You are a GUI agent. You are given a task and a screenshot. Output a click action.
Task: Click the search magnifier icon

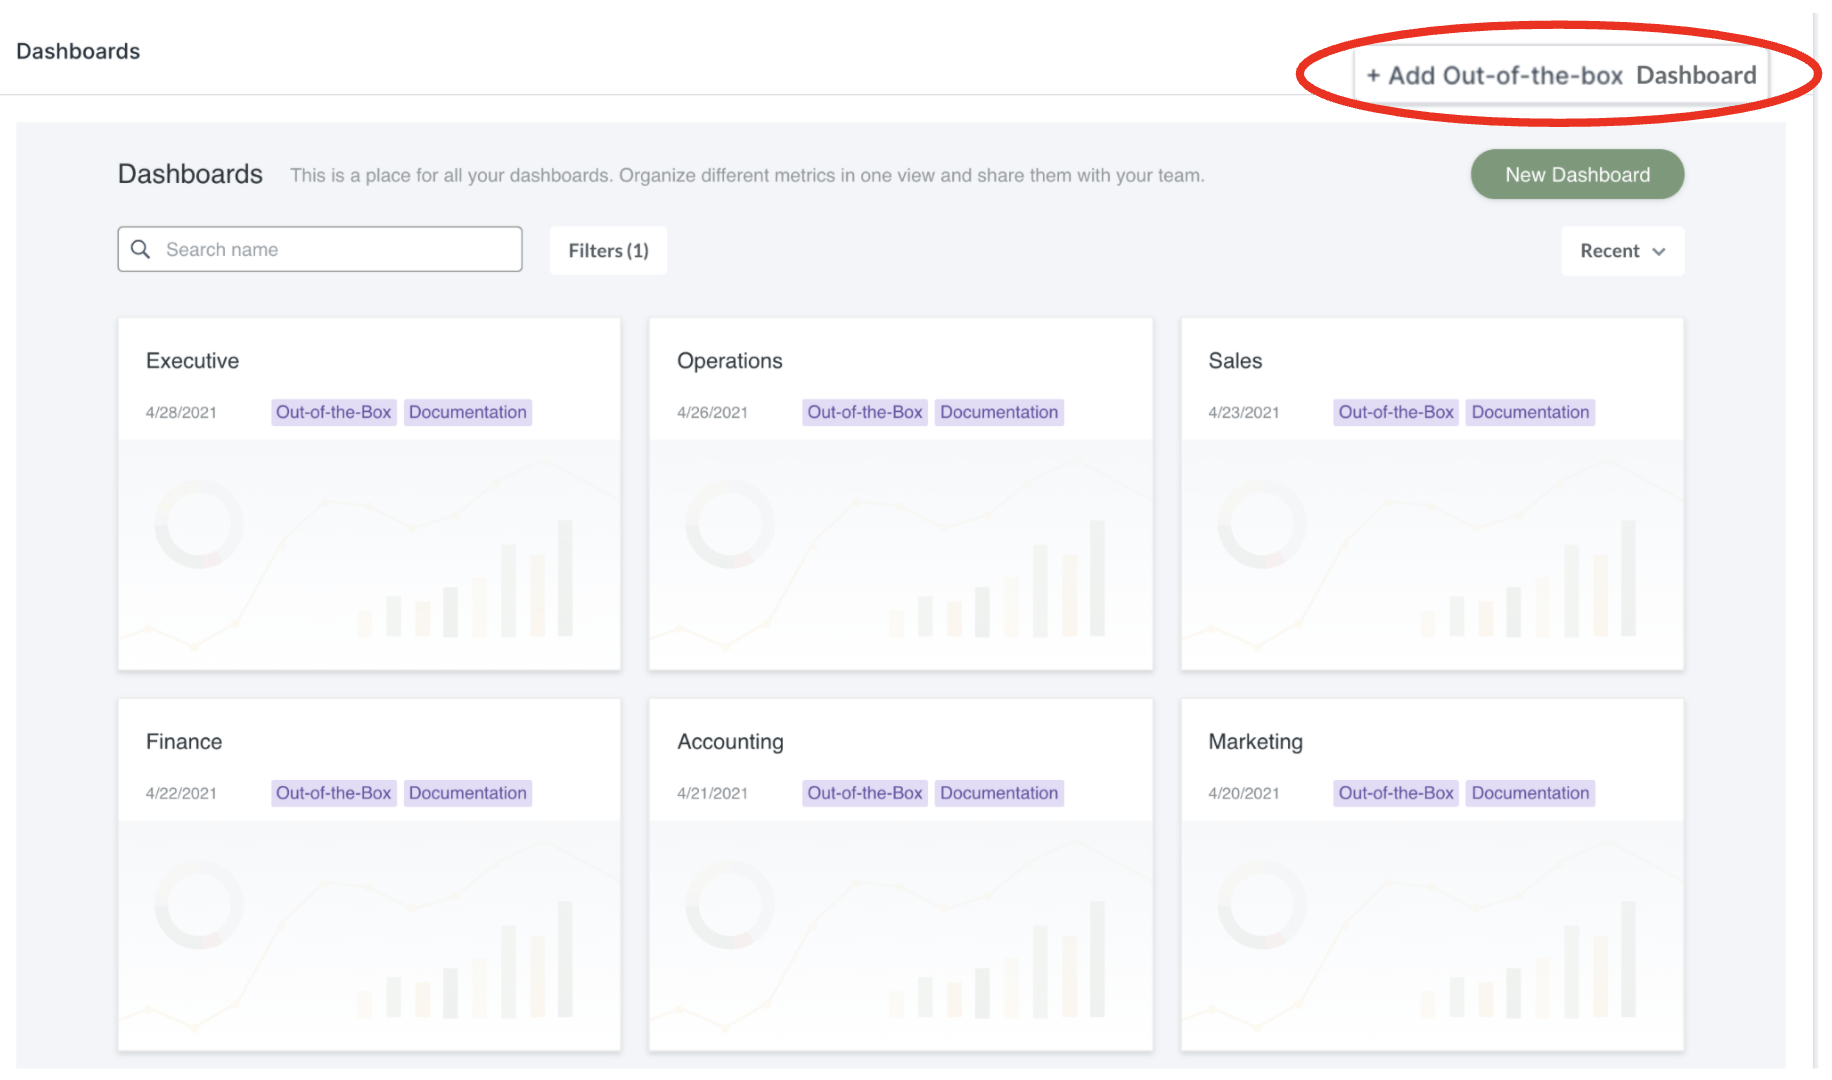(x=141, y=249)
